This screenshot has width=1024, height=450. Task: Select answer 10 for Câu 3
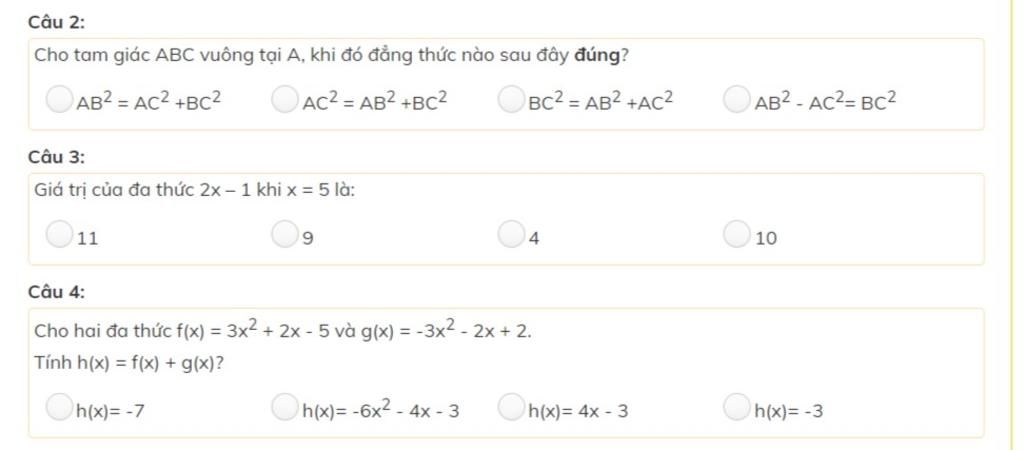click(x=737, y=234)
